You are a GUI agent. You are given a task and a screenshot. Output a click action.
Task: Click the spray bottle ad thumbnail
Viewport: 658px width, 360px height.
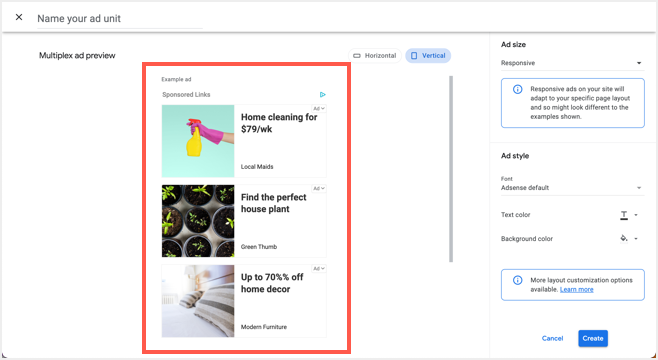coord(198,141)
